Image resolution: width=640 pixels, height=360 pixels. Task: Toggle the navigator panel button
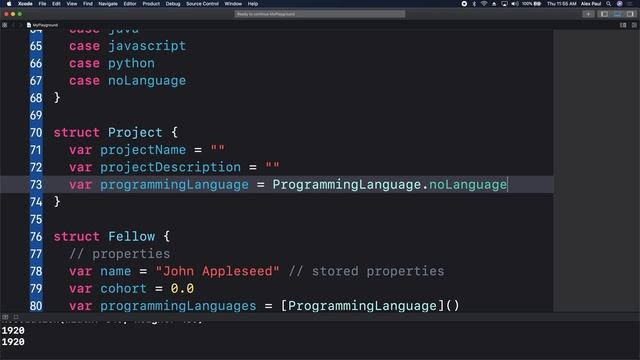(x=604, y=14)
